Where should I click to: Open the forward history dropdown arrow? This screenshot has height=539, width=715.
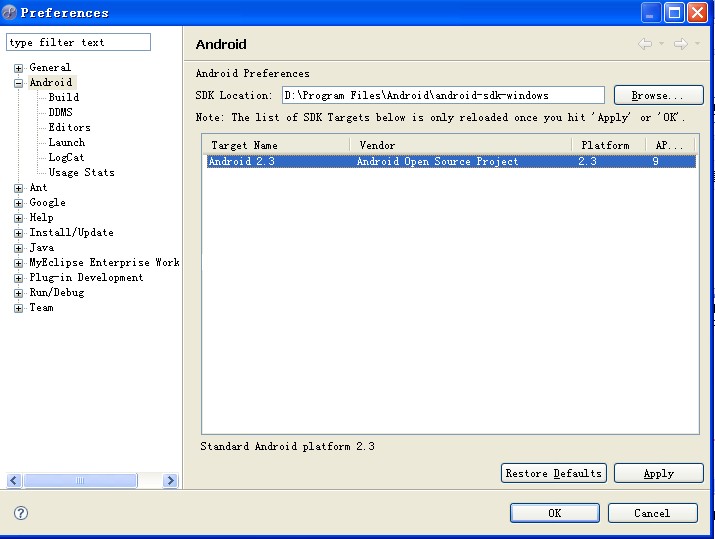697,44
